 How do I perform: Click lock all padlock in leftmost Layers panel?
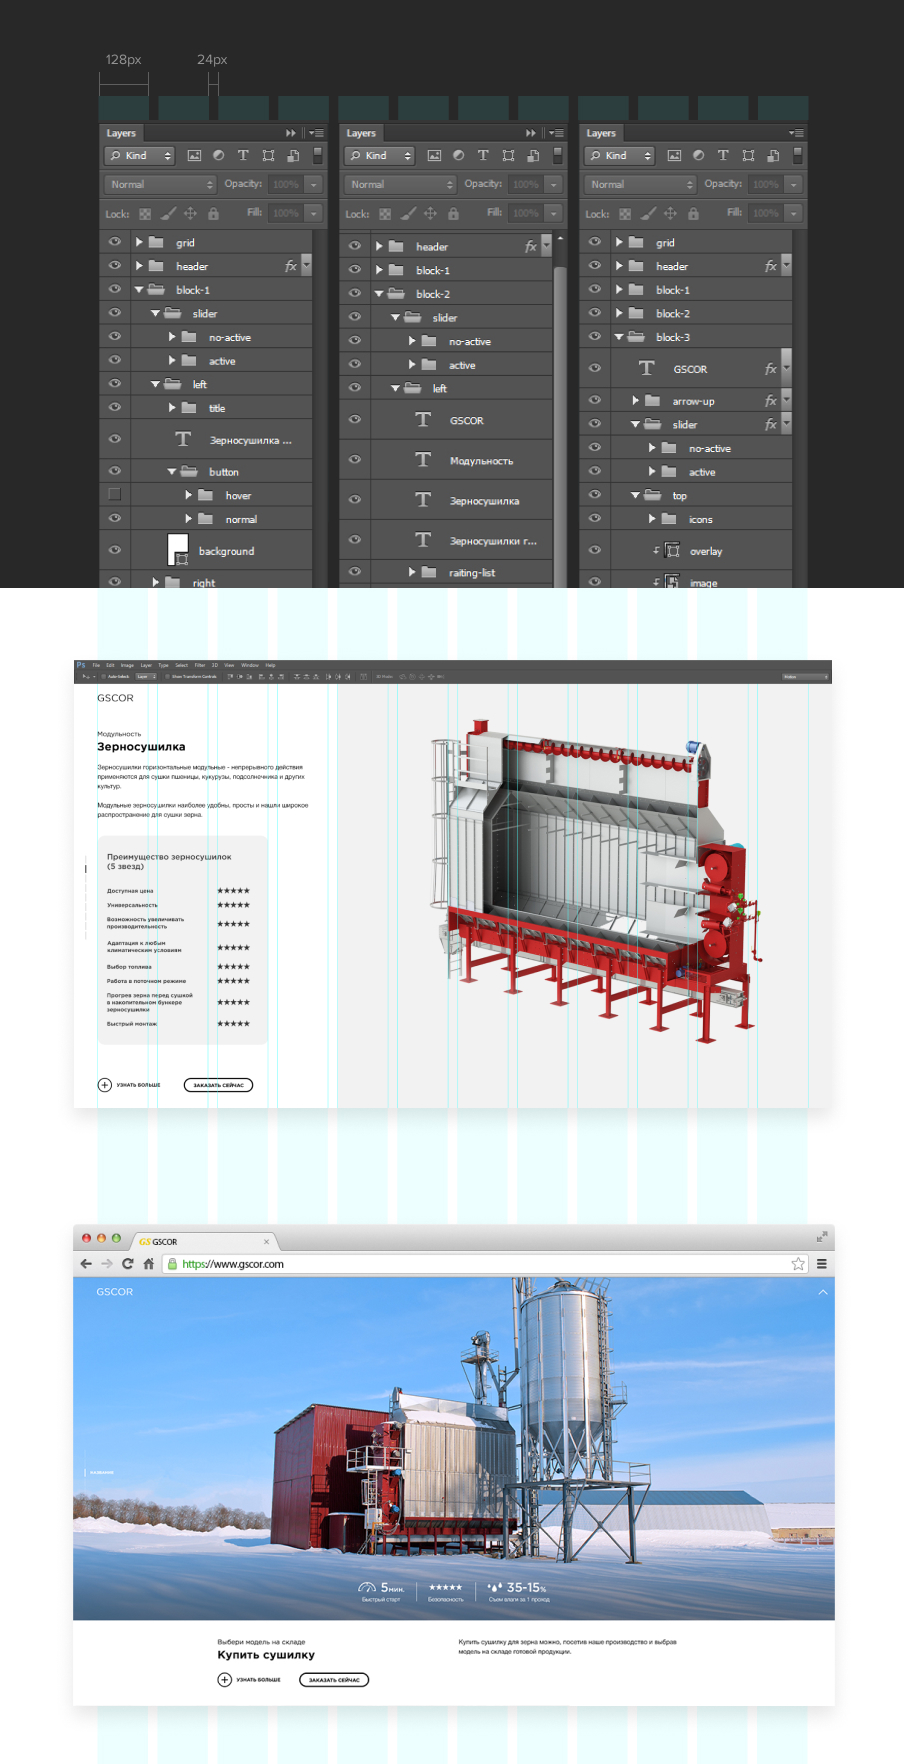tap(213, 214)
